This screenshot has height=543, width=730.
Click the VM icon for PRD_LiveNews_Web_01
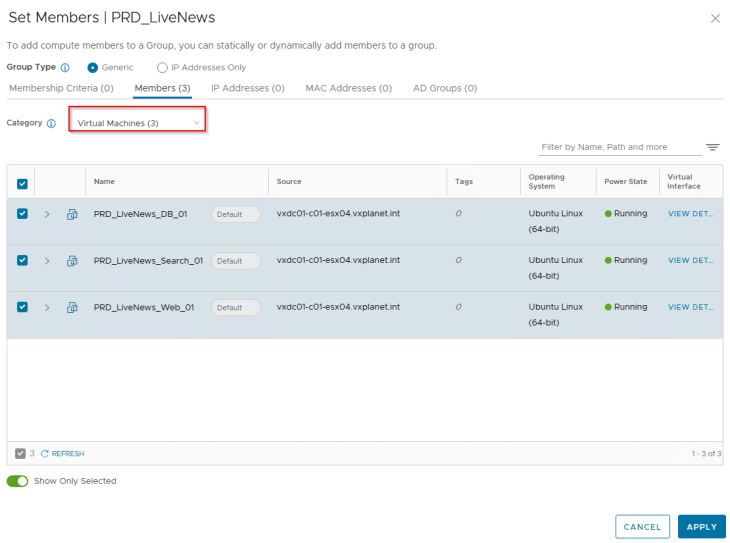(72, 307)
